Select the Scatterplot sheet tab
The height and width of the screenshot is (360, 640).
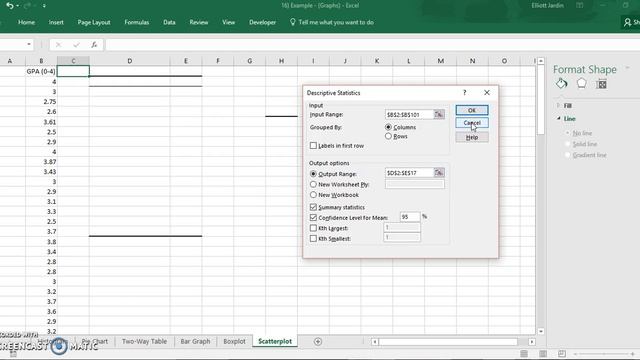click(x=275, y=341)
